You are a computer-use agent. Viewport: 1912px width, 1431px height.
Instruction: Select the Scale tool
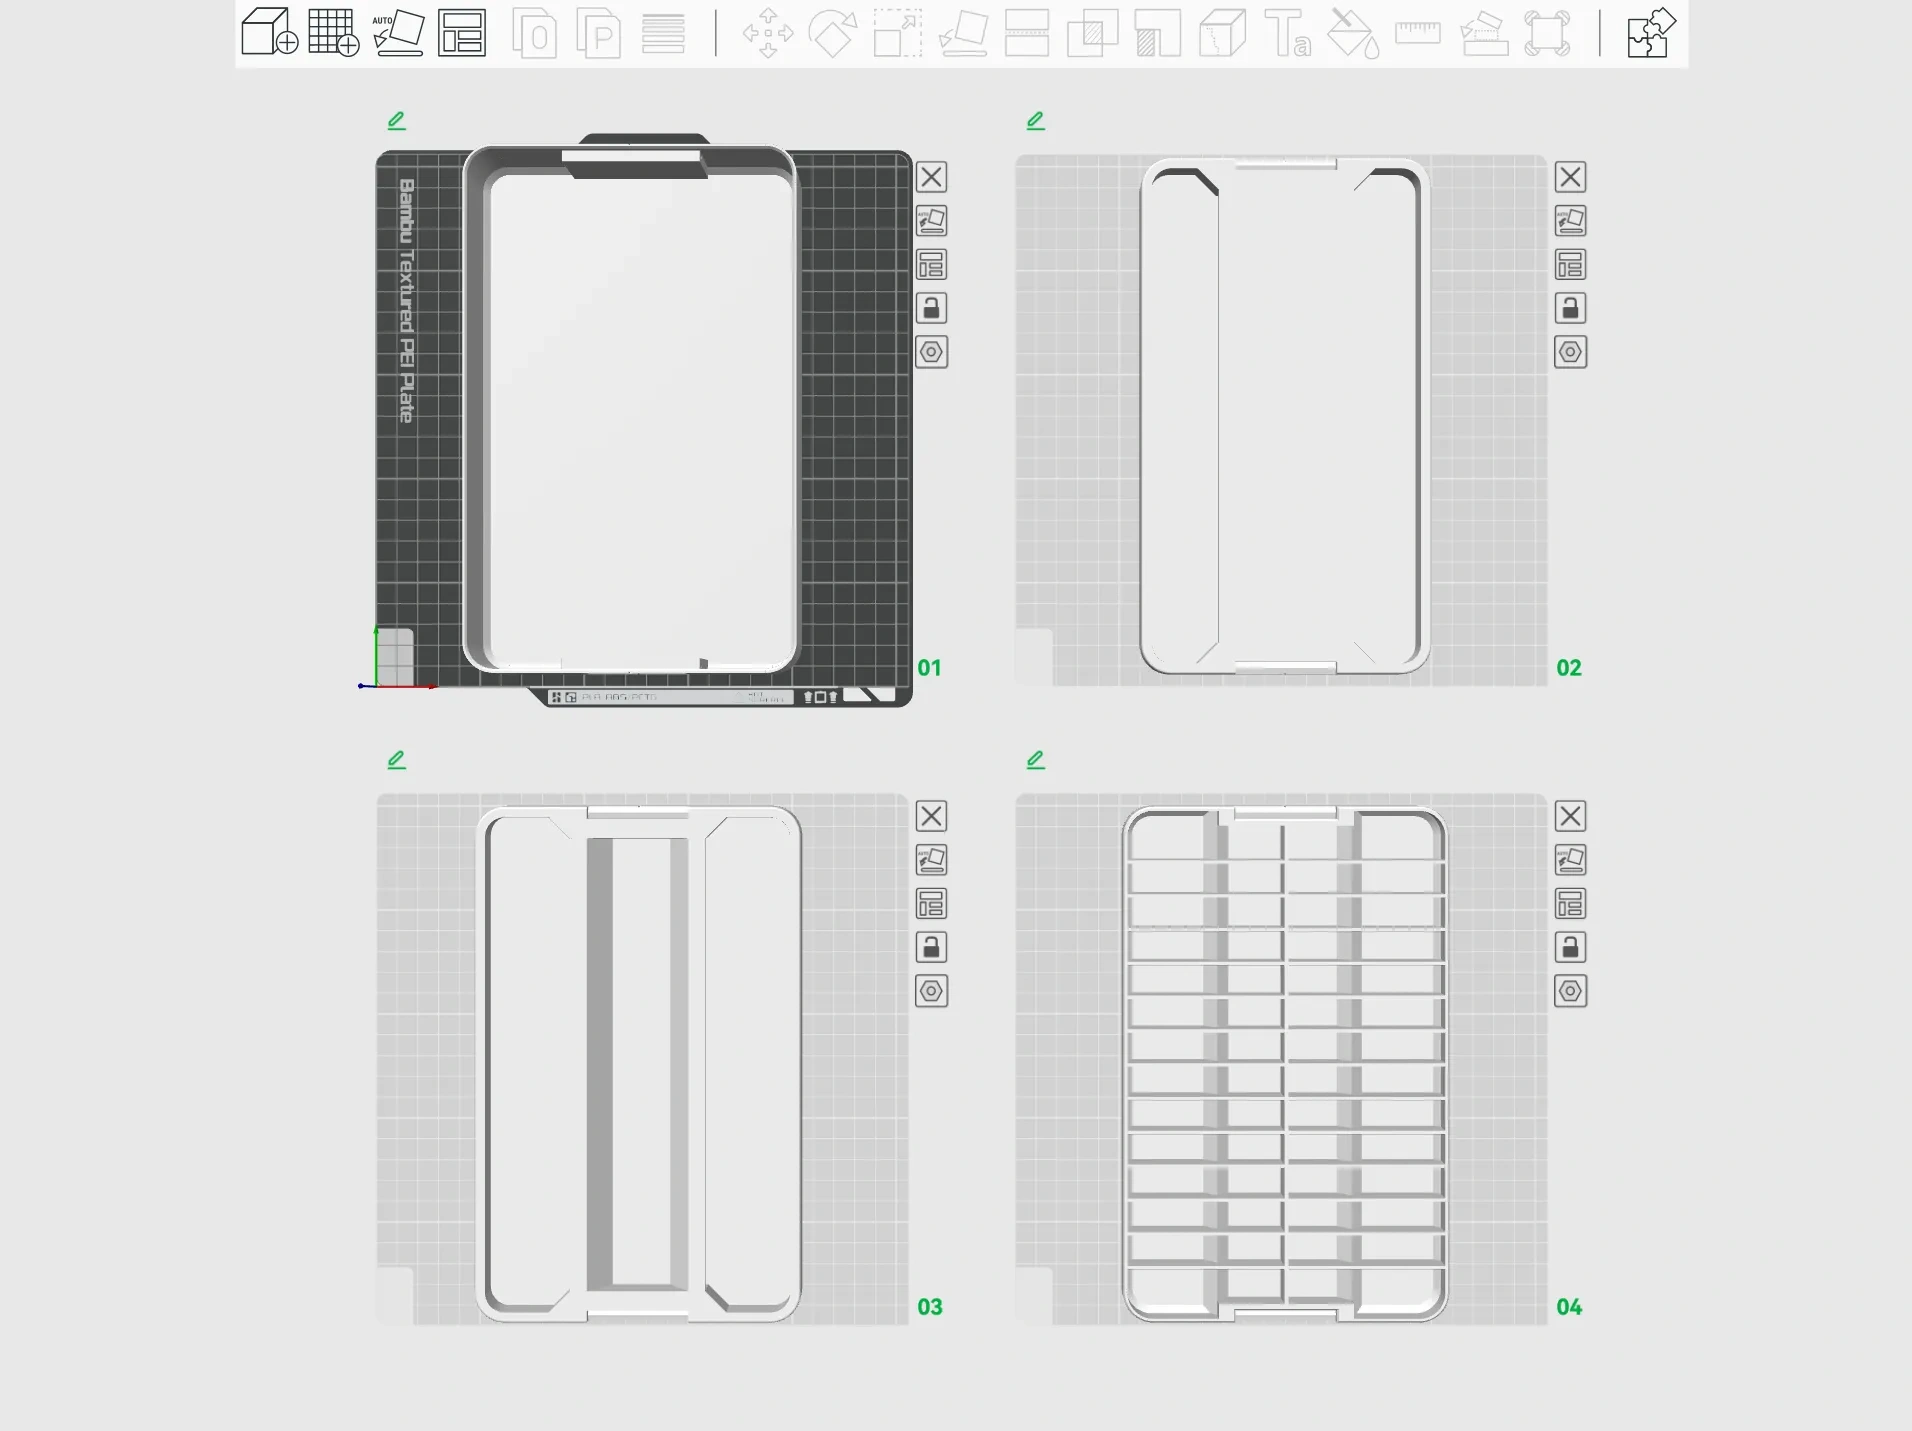point(898,33)
